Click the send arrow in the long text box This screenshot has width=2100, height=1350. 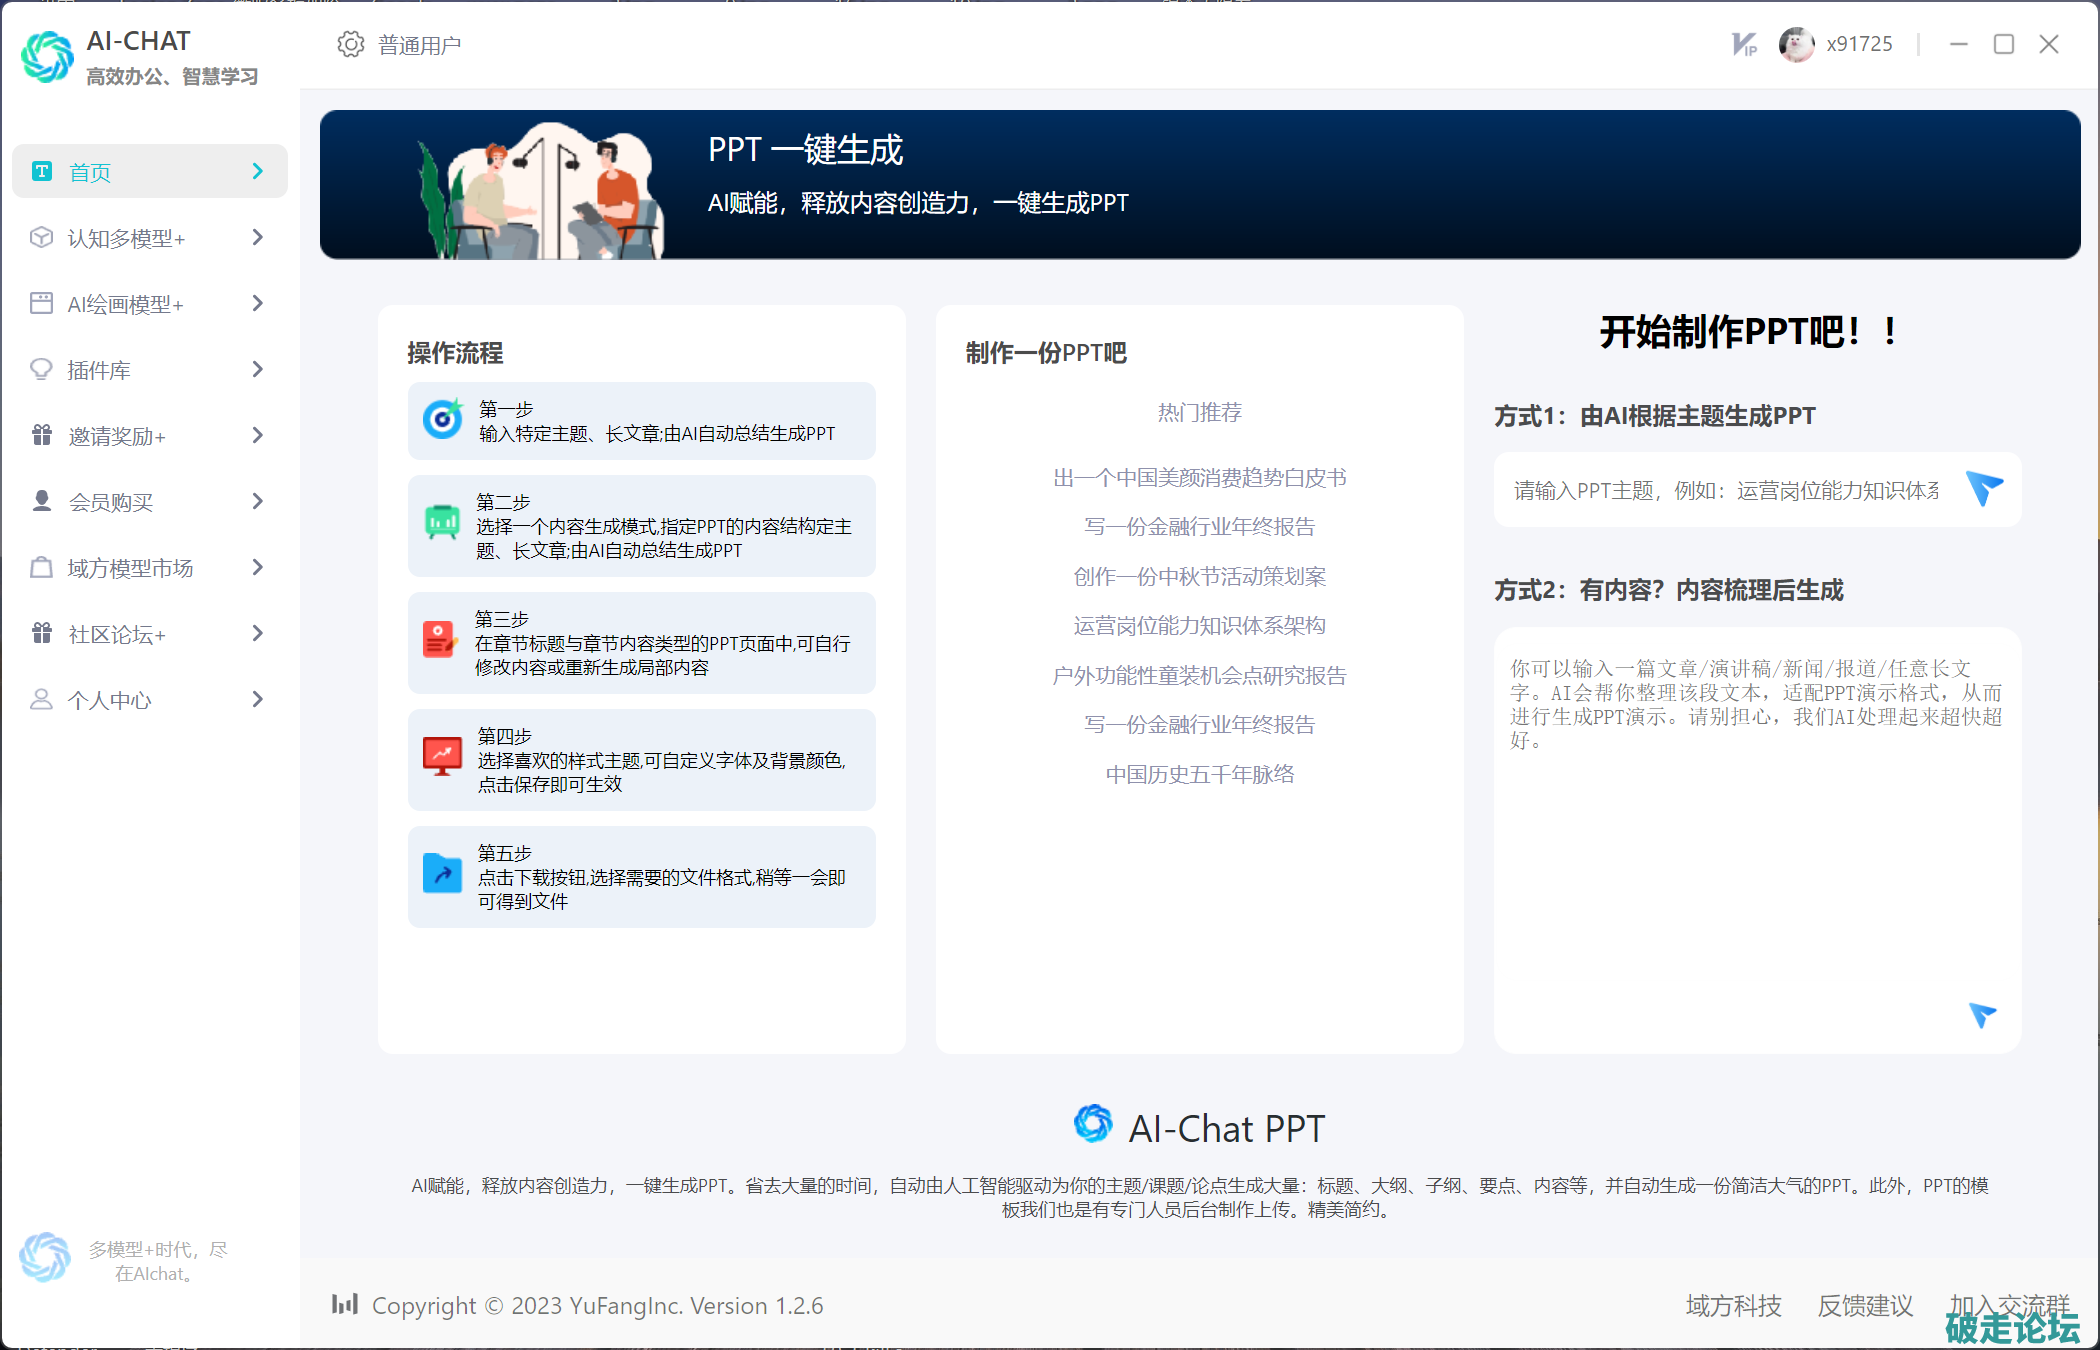tap(1981, 1014)
